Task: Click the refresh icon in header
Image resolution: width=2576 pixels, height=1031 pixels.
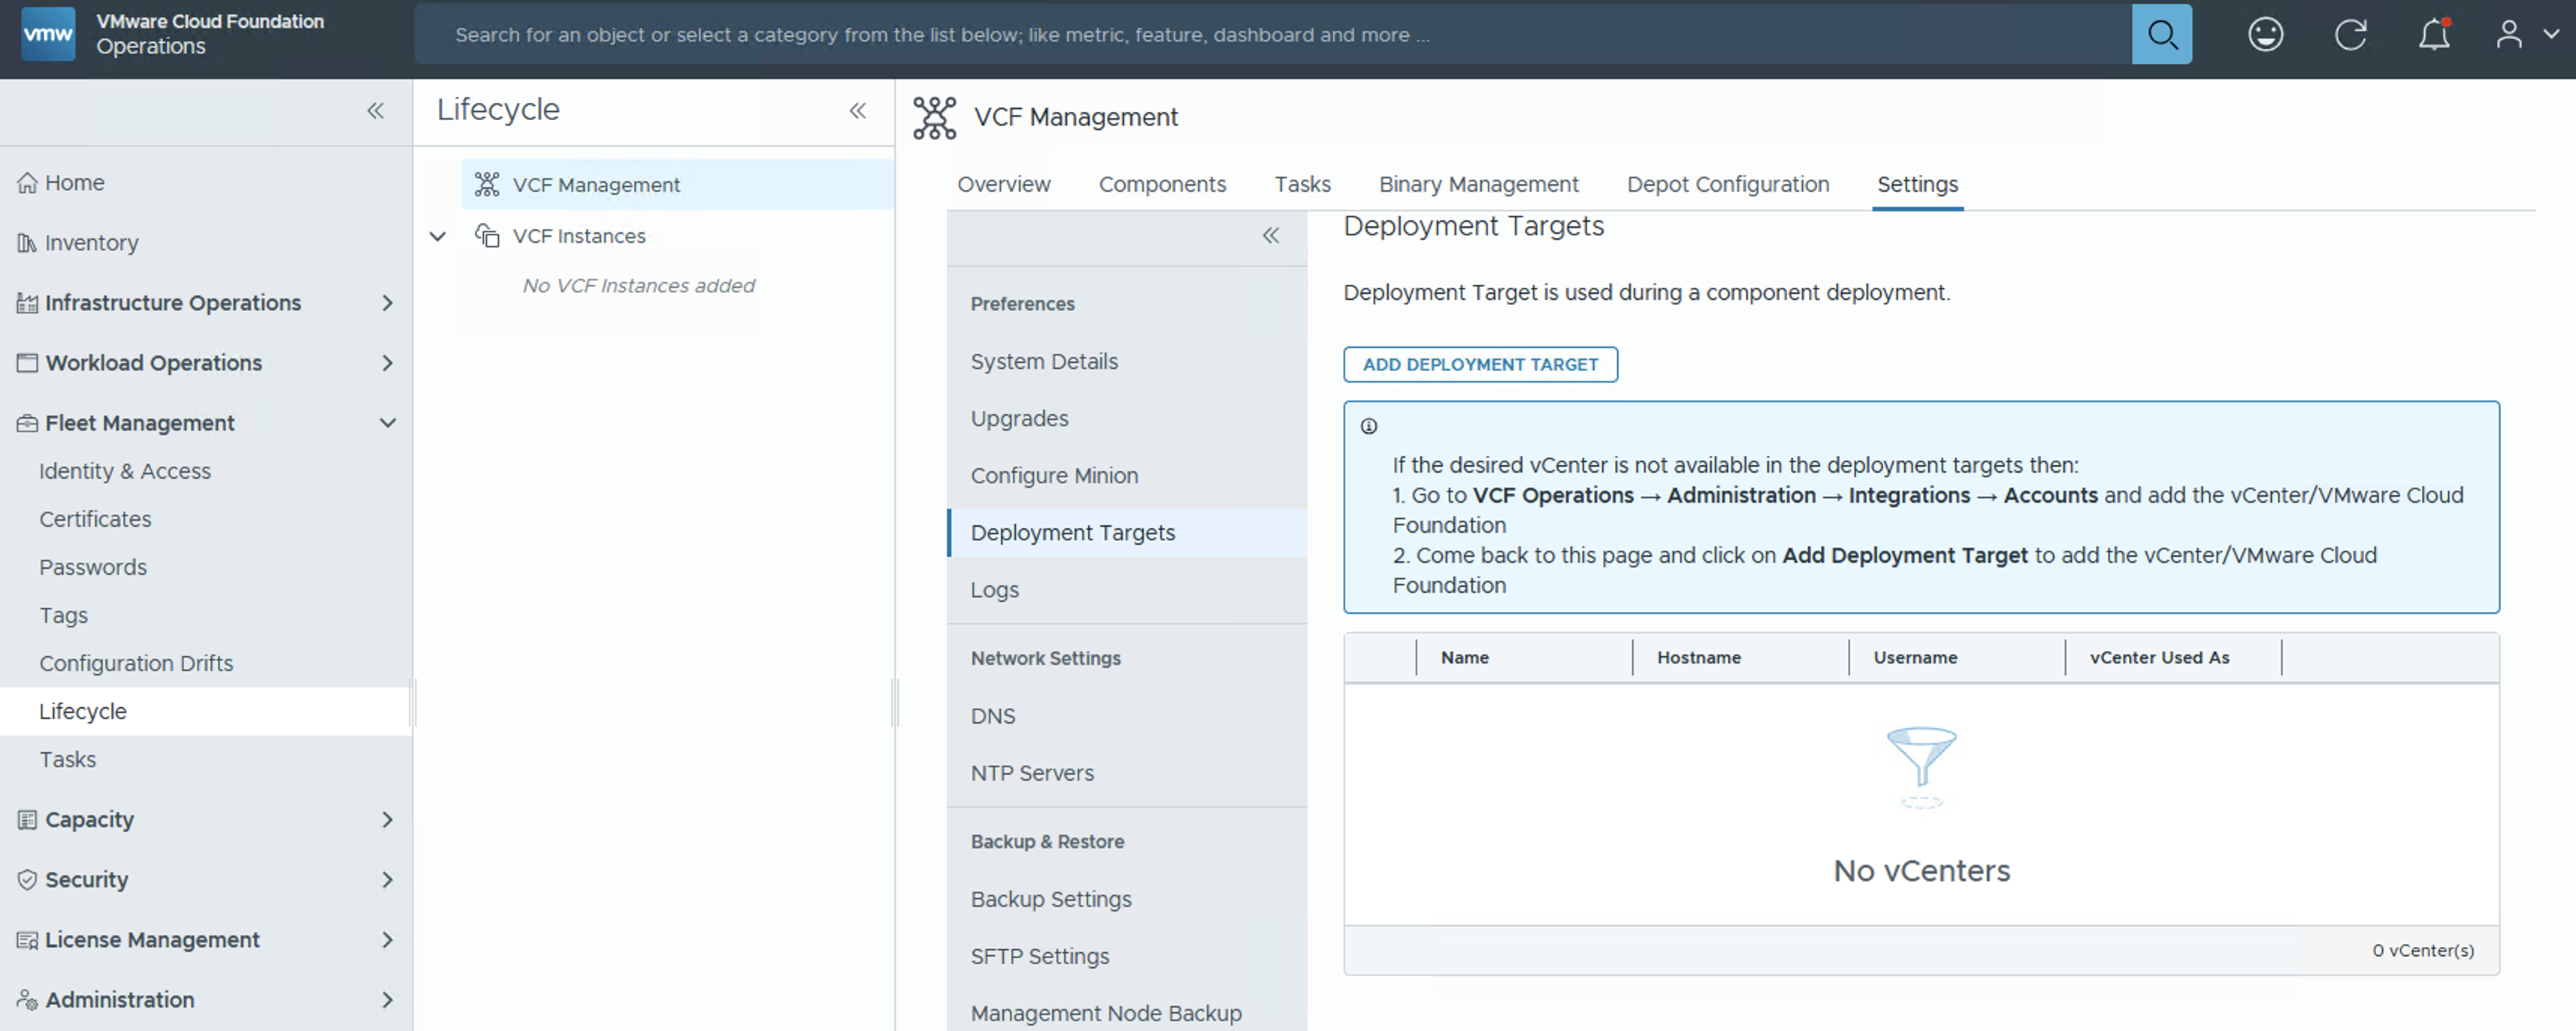Action: (x=2349, y=35)
